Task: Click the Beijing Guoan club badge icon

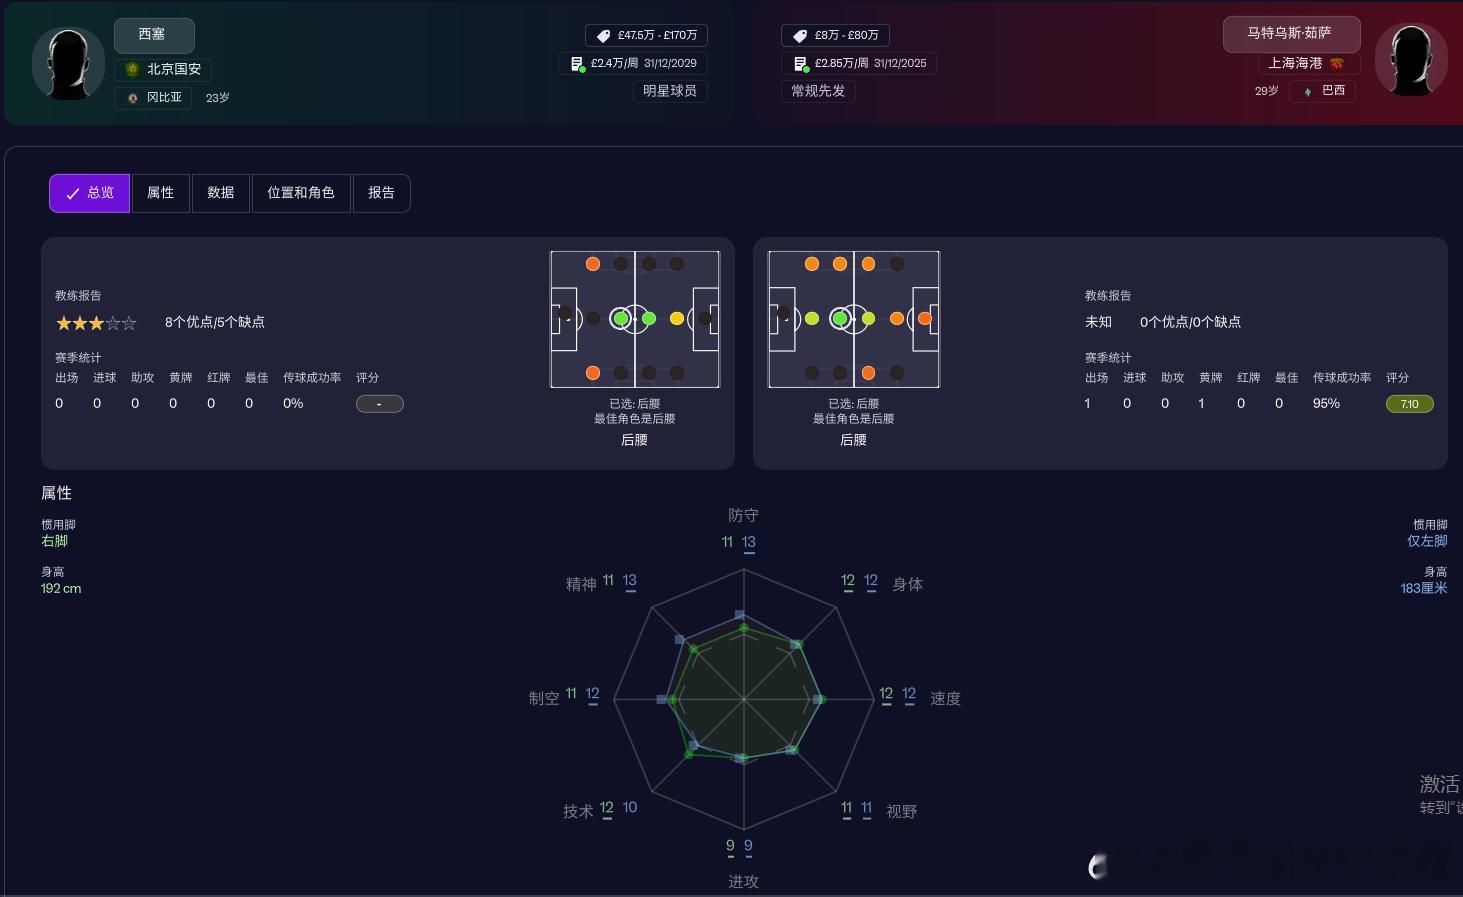Action: [x=134, y=69]
